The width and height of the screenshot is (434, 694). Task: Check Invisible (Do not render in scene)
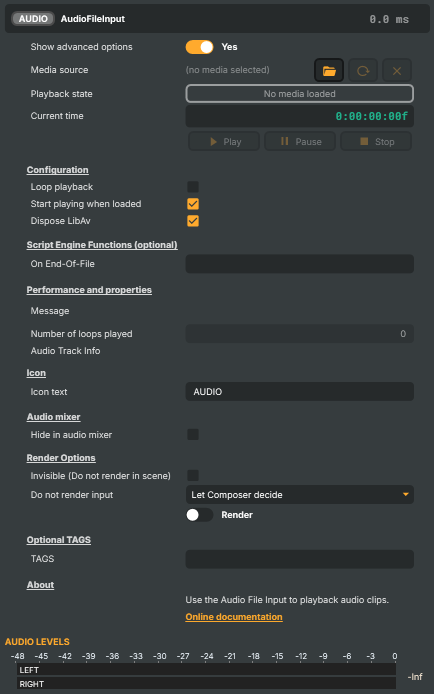pos(193,475)
